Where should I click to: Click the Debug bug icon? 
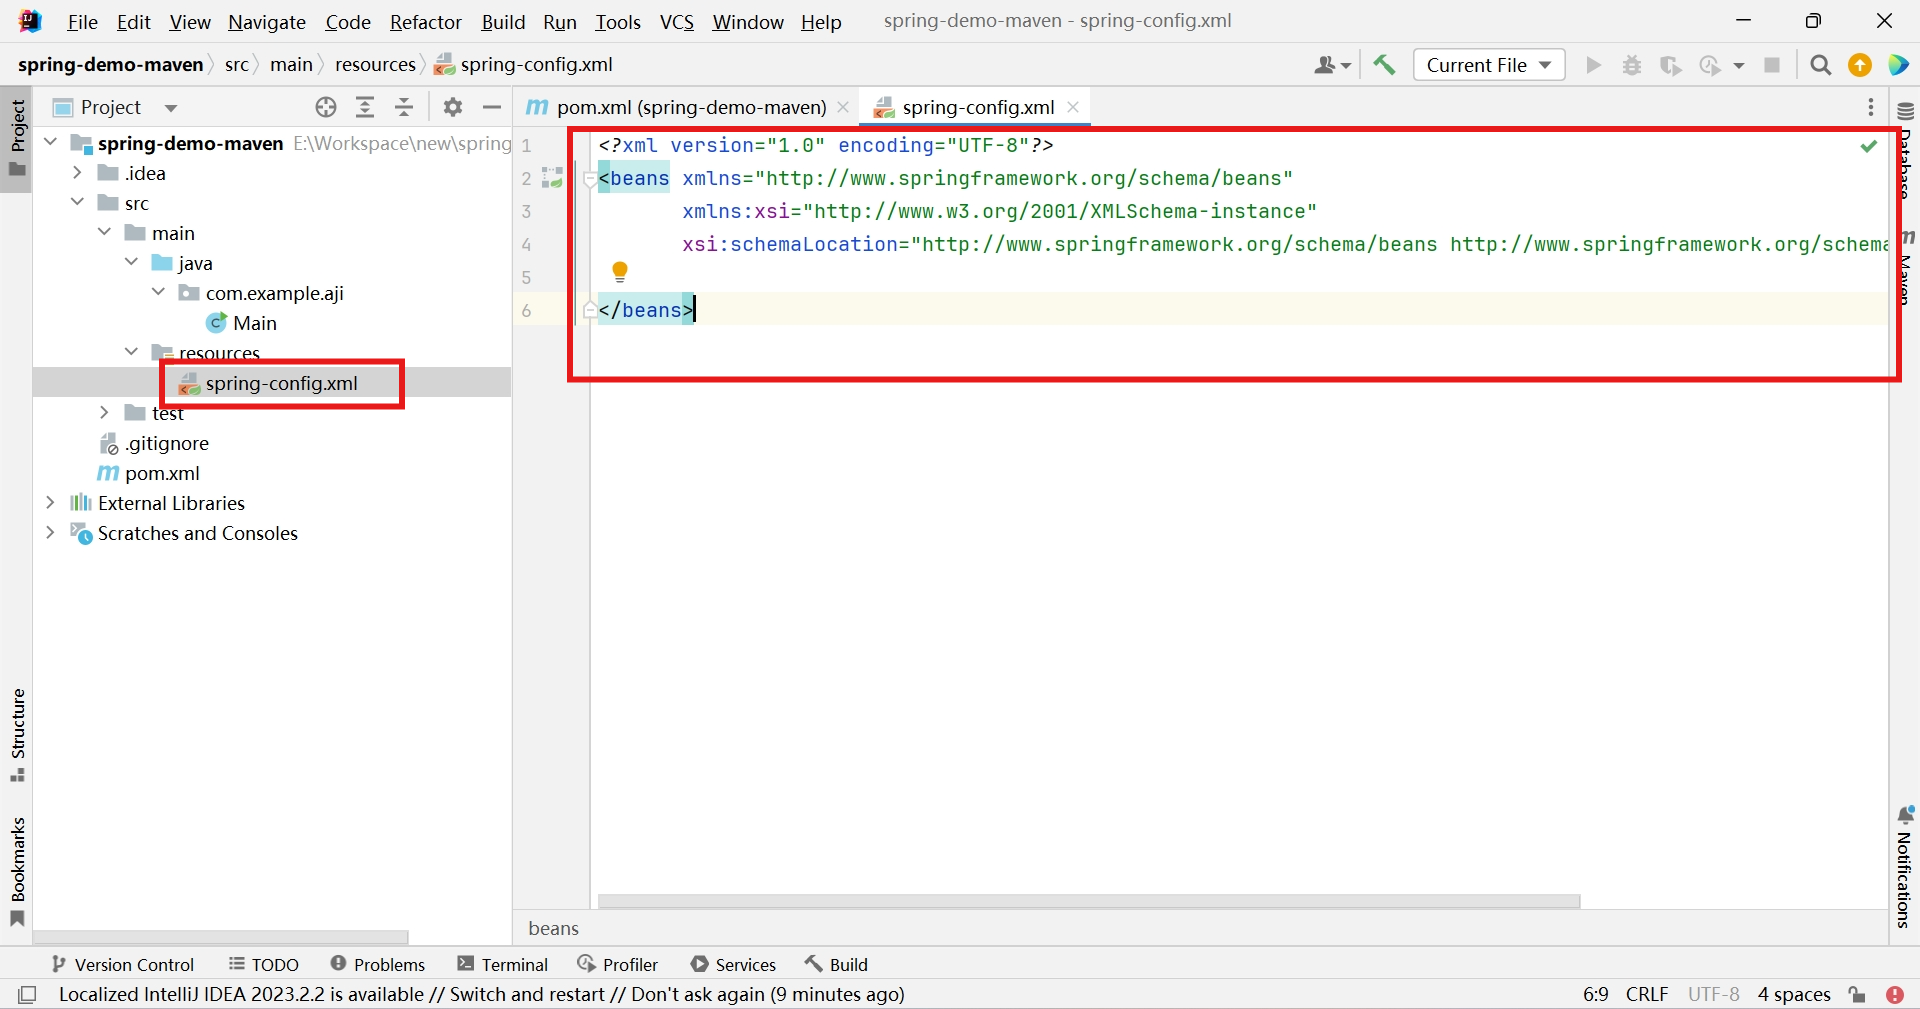coord(1632,65)
